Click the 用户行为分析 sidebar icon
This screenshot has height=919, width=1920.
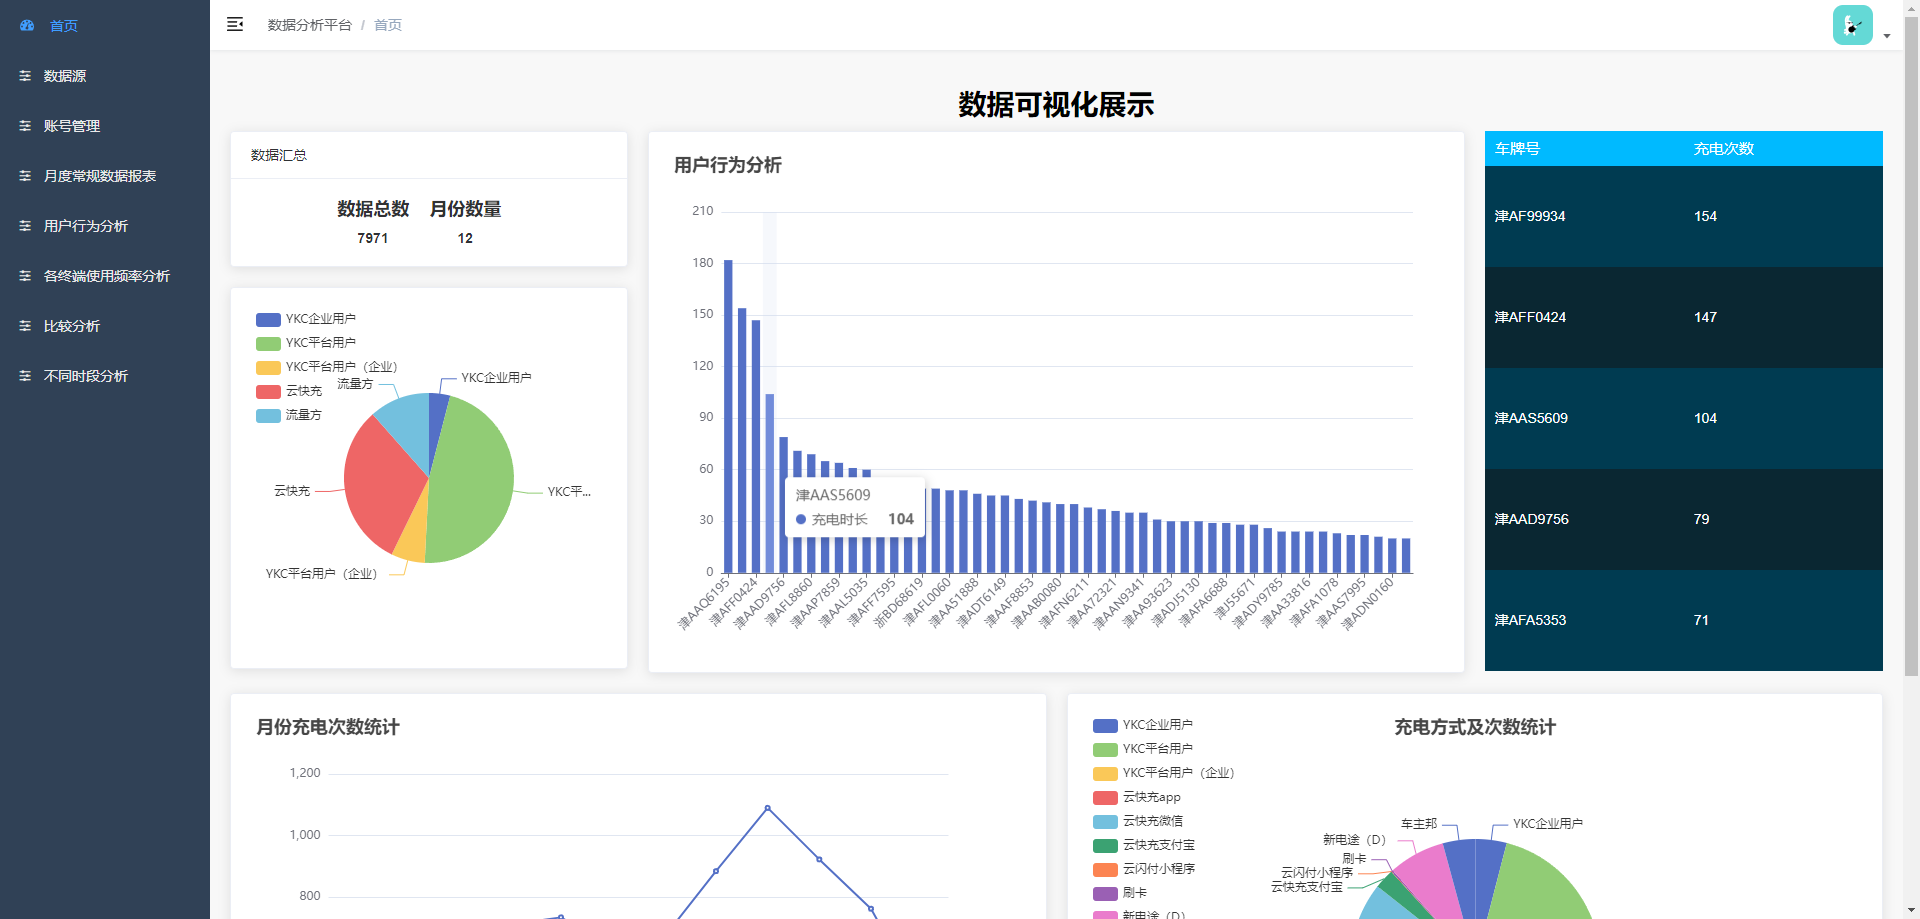click(25, 226)
